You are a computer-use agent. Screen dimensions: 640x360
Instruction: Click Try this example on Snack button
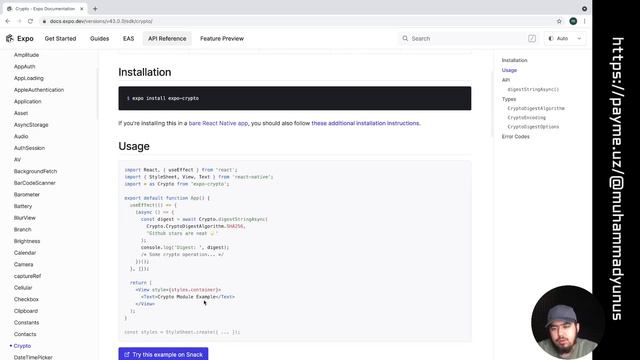pyautogui.click(x=163, y=354)
